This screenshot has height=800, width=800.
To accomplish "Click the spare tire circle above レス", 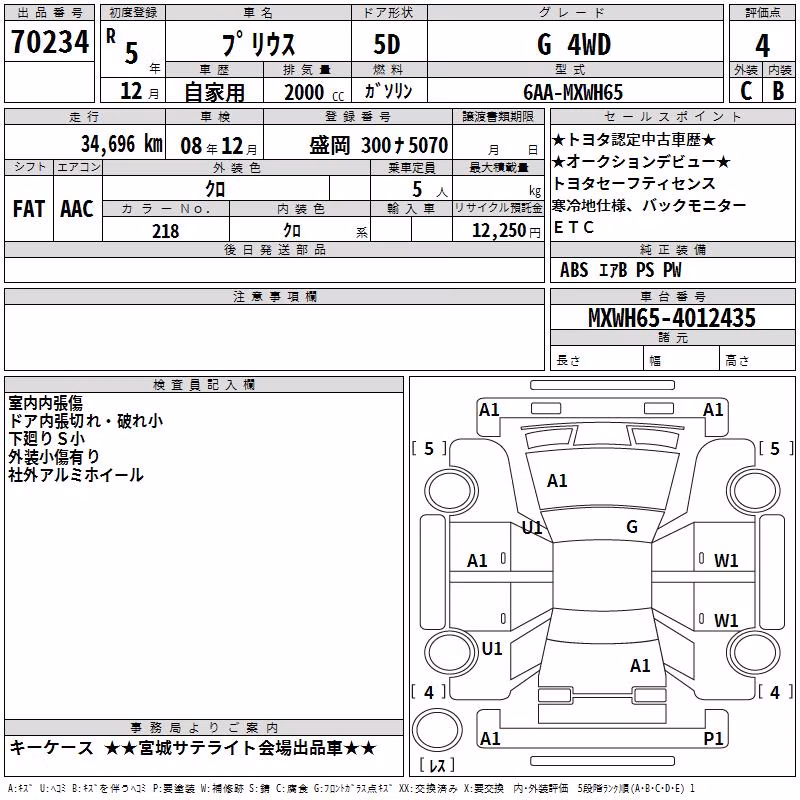I will (437, 730).
